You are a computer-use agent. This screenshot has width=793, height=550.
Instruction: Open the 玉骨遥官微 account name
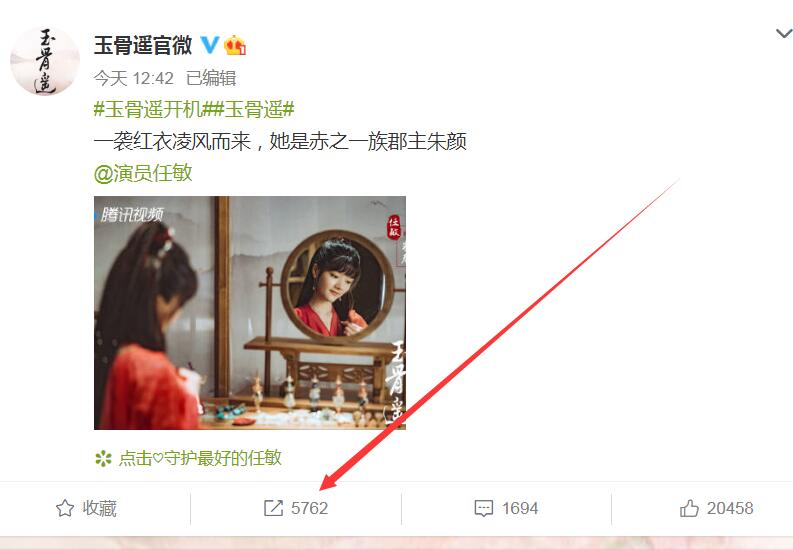click(x=143, y=45)
